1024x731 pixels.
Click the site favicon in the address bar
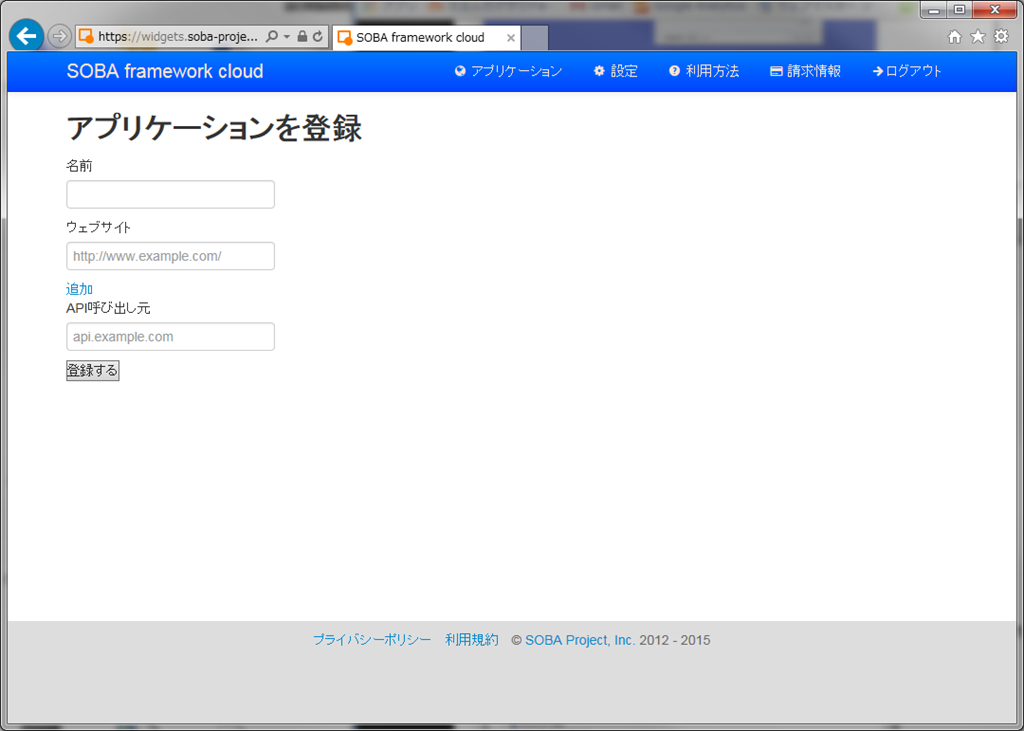(86, 37)
